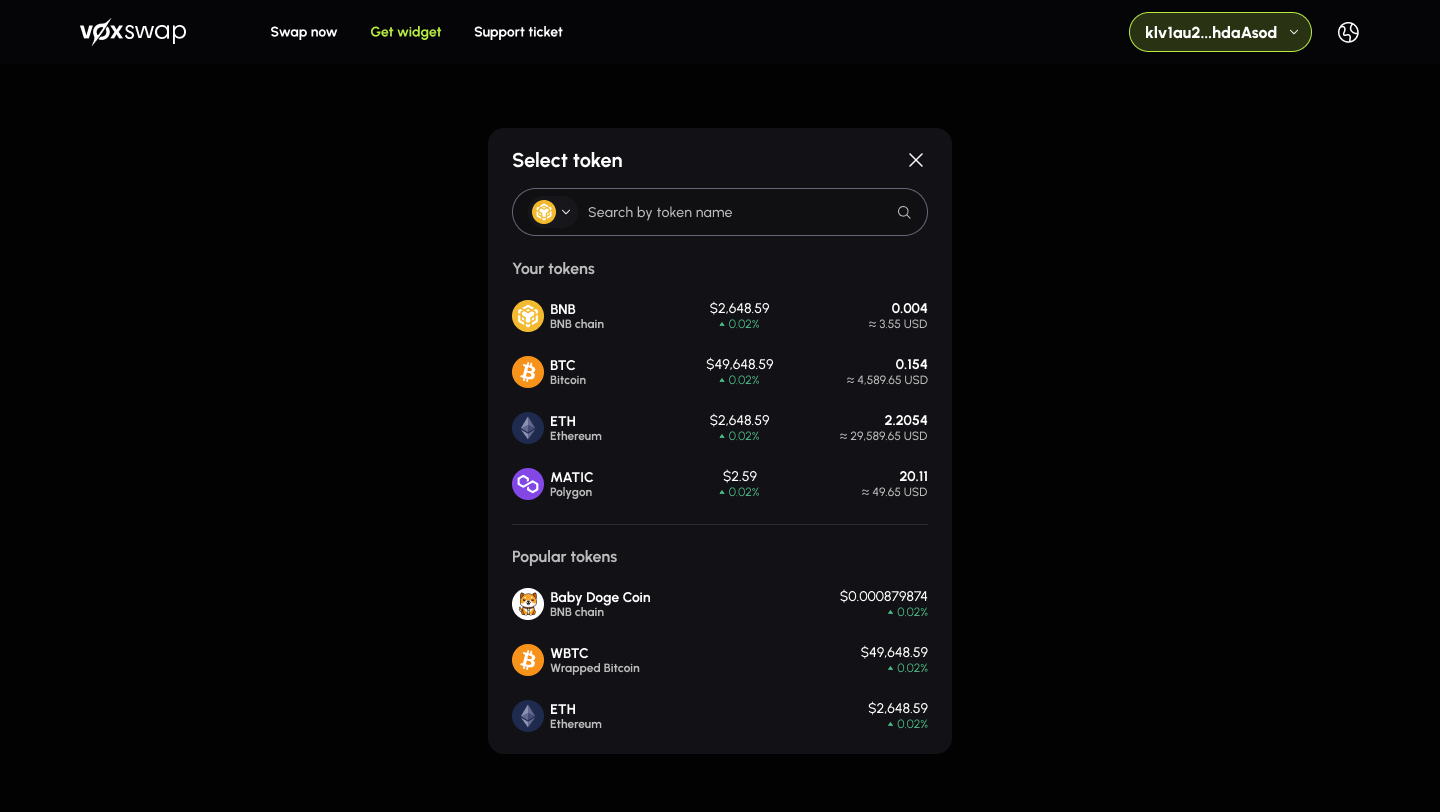Click the purple MATIC Polygon icon

pos(528,484)
